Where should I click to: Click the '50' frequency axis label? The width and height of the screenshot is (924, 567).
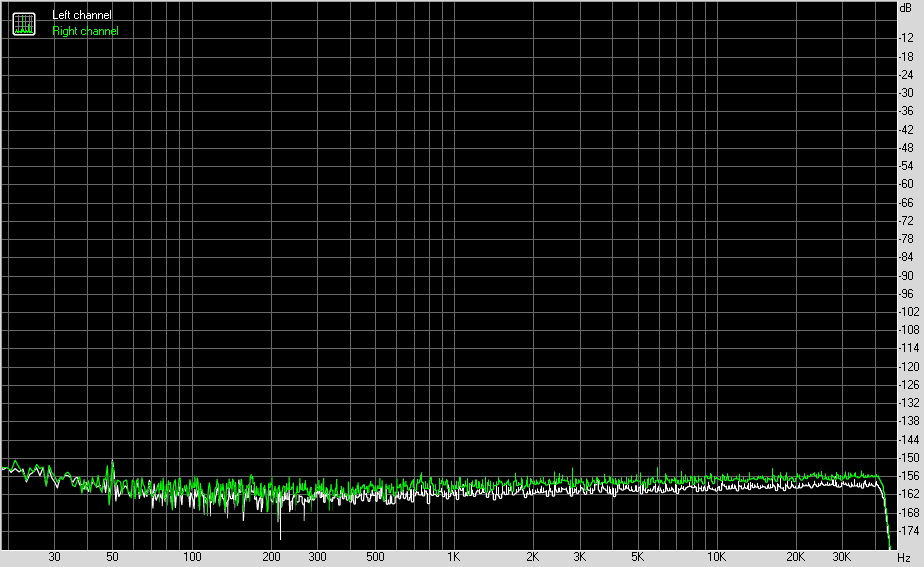tap(112, 557)
